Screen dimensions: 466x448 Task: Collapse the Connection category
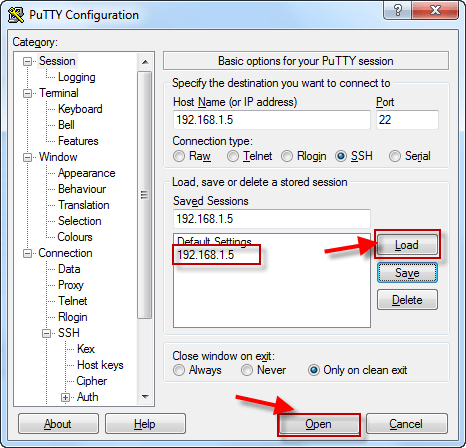pyautogui.click(x=27, y=254)
